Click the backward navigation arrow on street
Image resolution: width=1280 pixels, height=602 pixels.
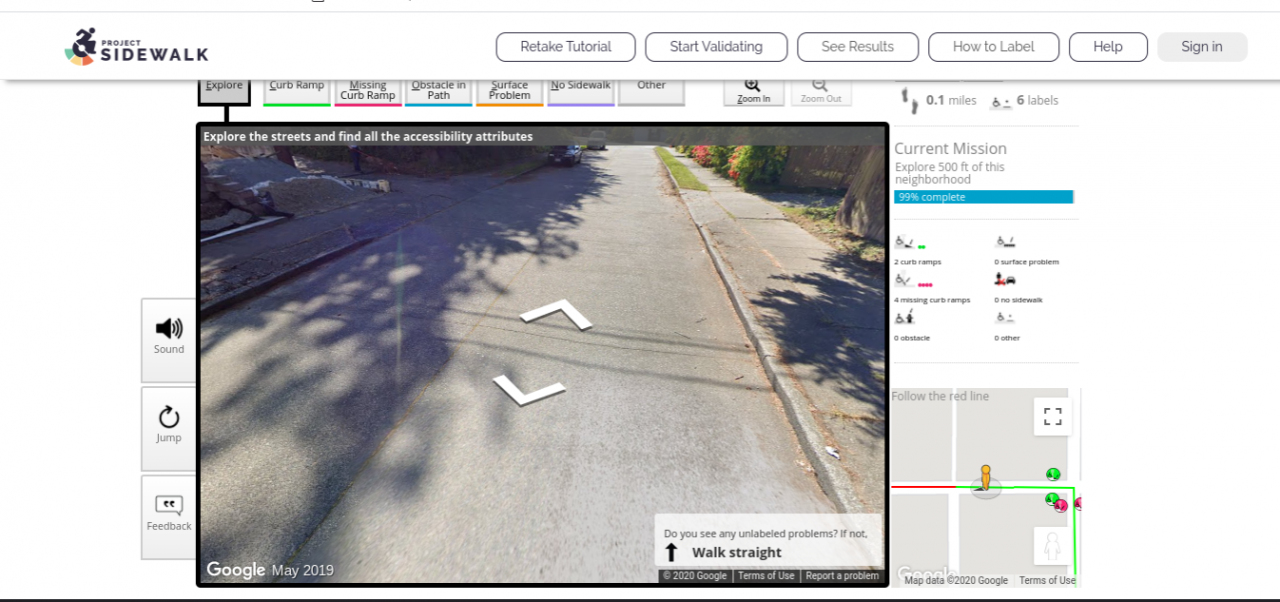(529, 388)
